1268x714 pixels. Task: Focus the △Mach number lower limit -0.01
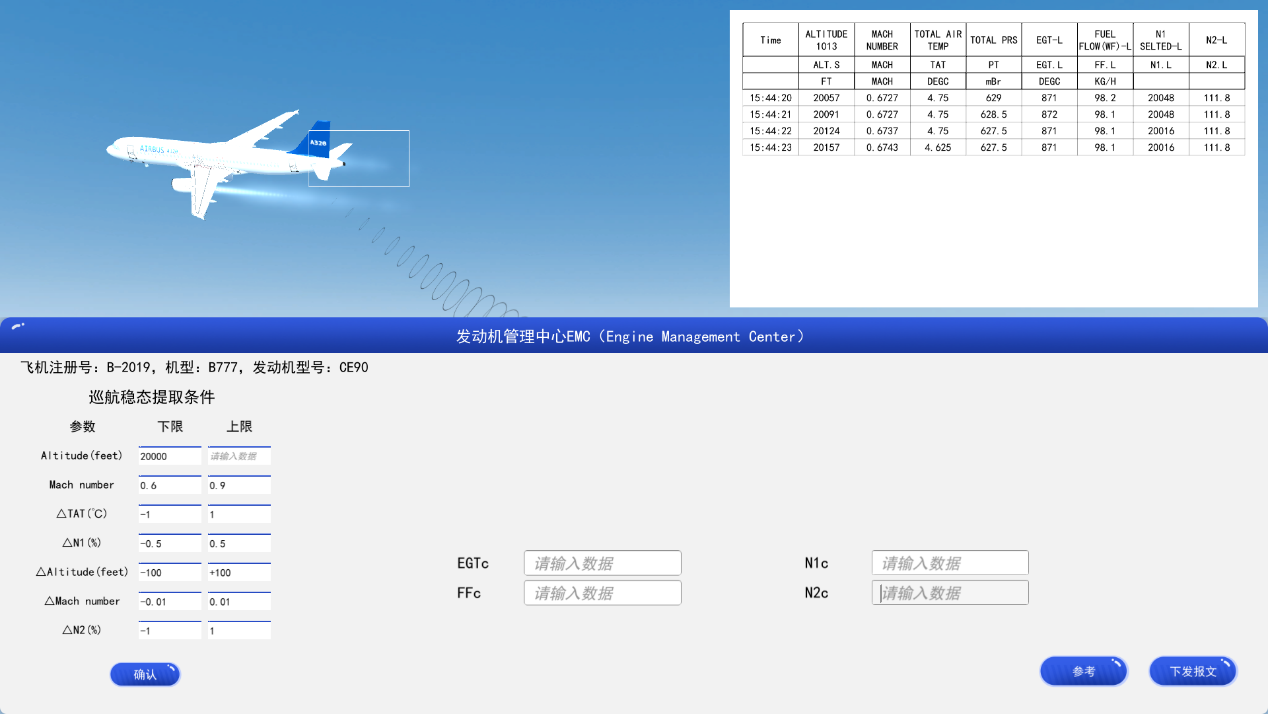[x=169, y=602]
